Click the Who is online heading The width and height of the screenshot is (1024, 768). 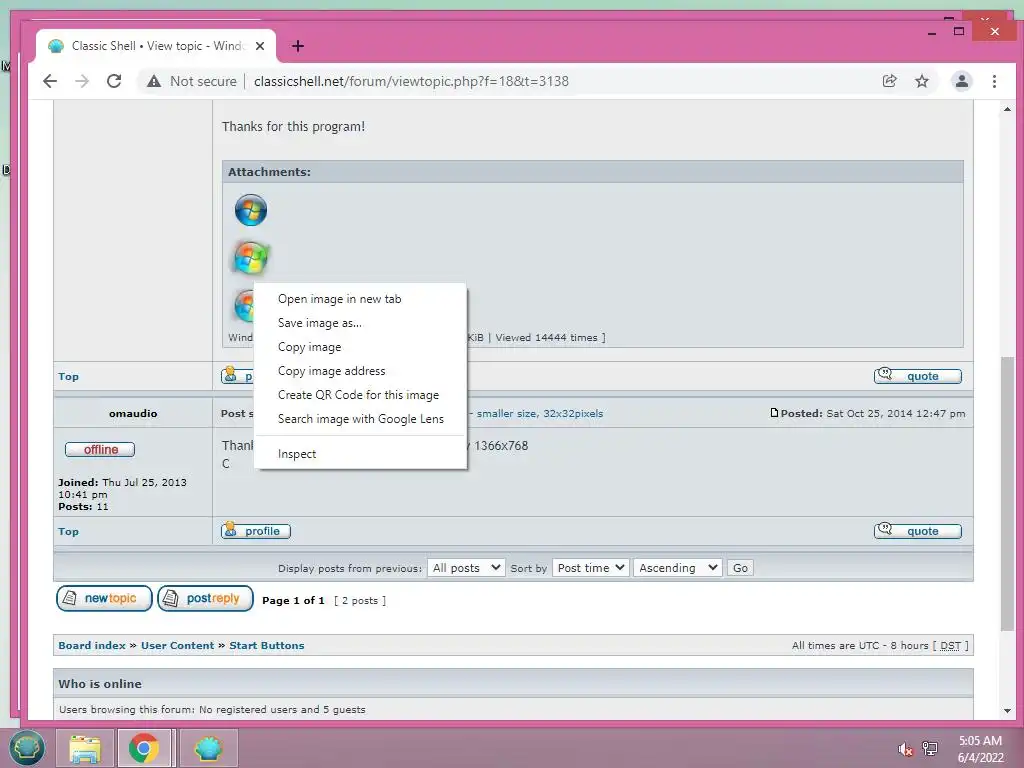tap(100, 684)
